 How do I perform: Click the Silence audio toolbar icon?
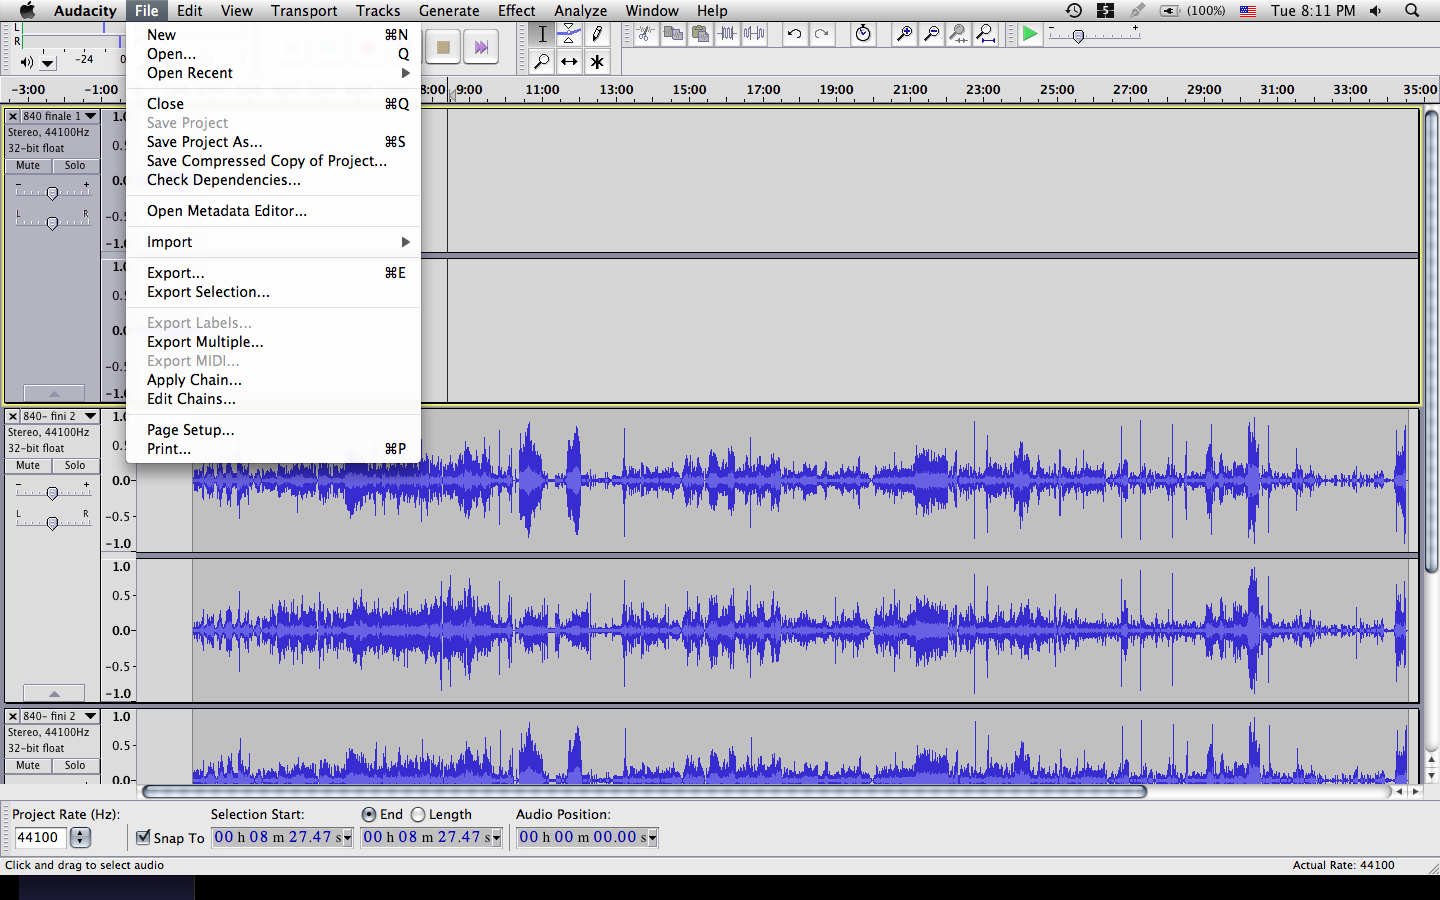pyautogui.click(x=755, y=34)
